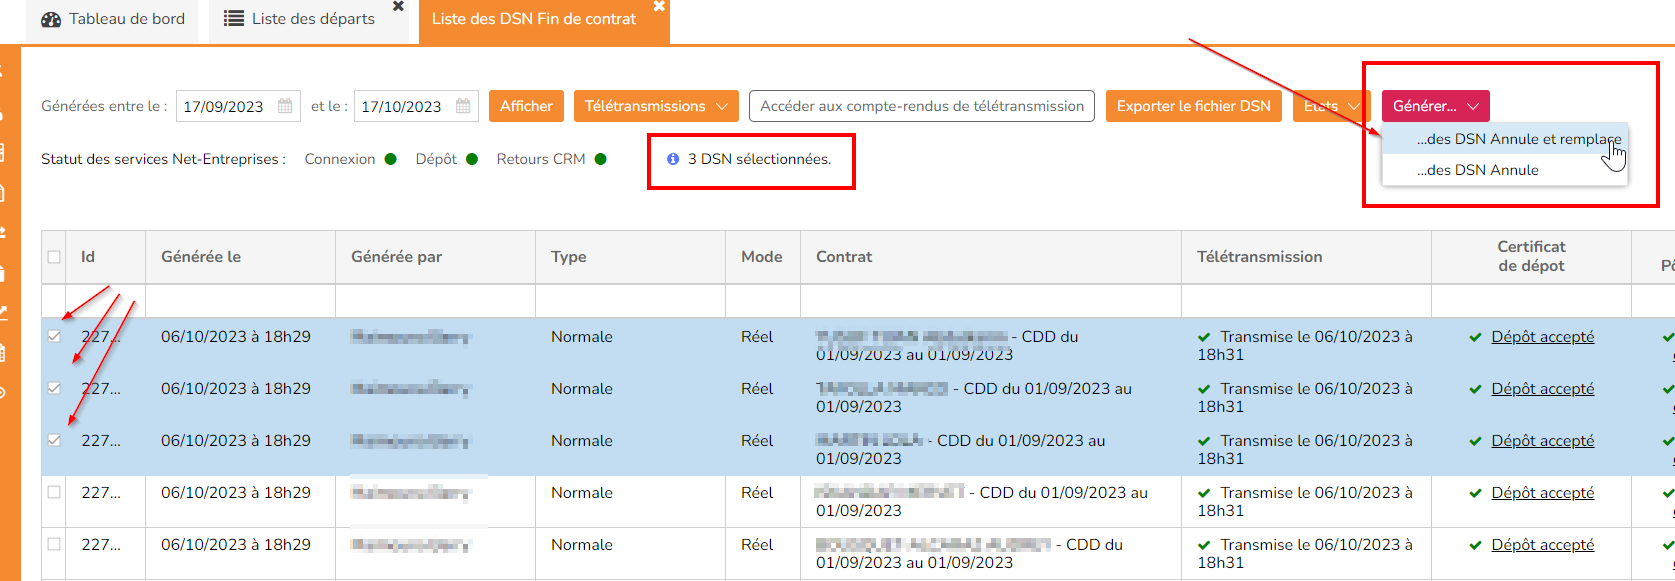Screen dimensions: 1675x581
Task: Open calendar picker for the start date
Action: 285,106
